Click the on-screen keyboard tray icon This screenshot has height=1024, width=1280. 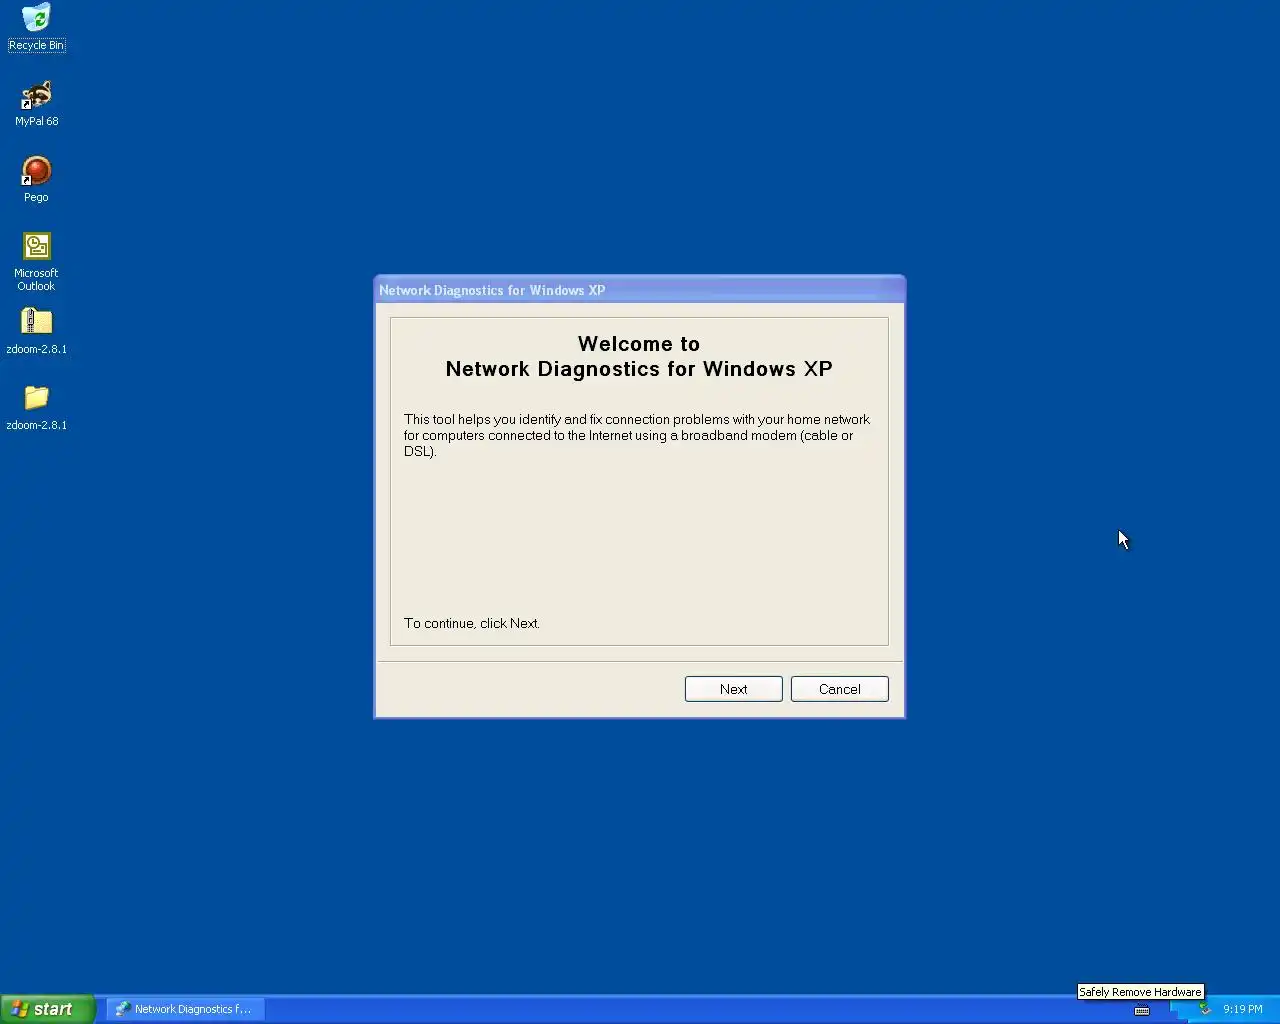pyautogui.click(x=1142, y=1010)
